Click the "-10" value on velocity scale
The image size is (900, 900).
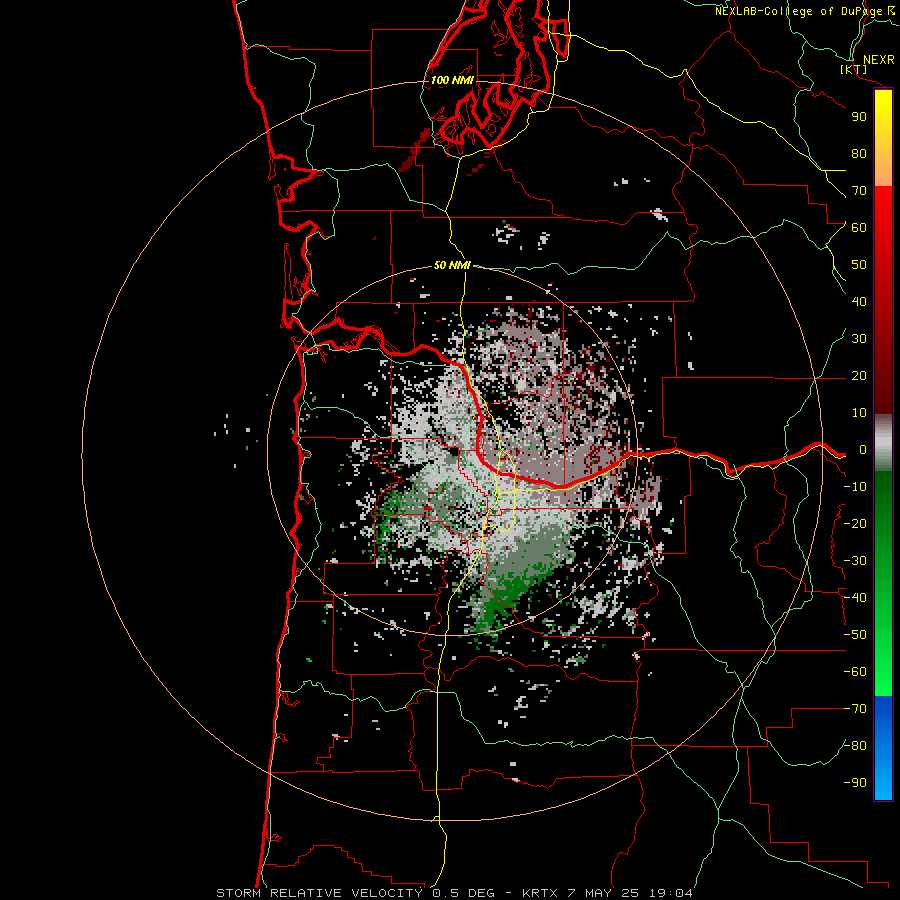pos(855,487)
